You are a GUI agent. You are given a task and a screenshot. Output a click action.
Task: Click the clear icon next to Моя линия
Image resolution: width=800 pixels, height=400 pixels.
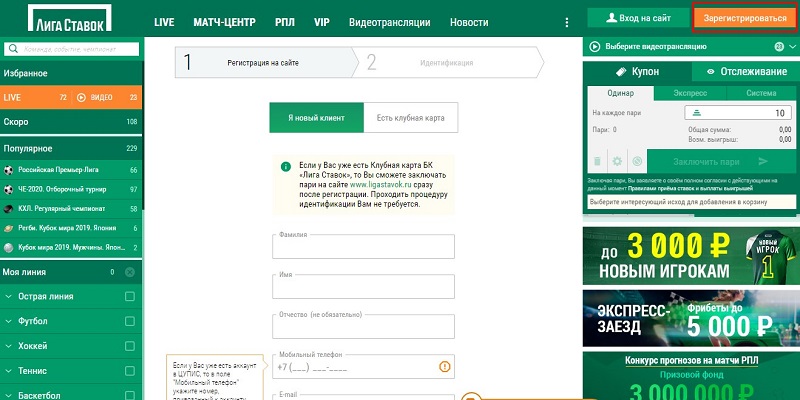(130, 272)
